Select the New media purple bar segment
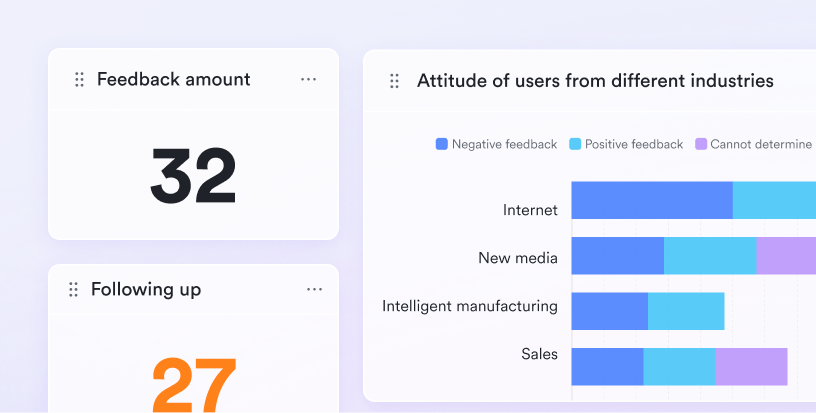 [786, 256]
